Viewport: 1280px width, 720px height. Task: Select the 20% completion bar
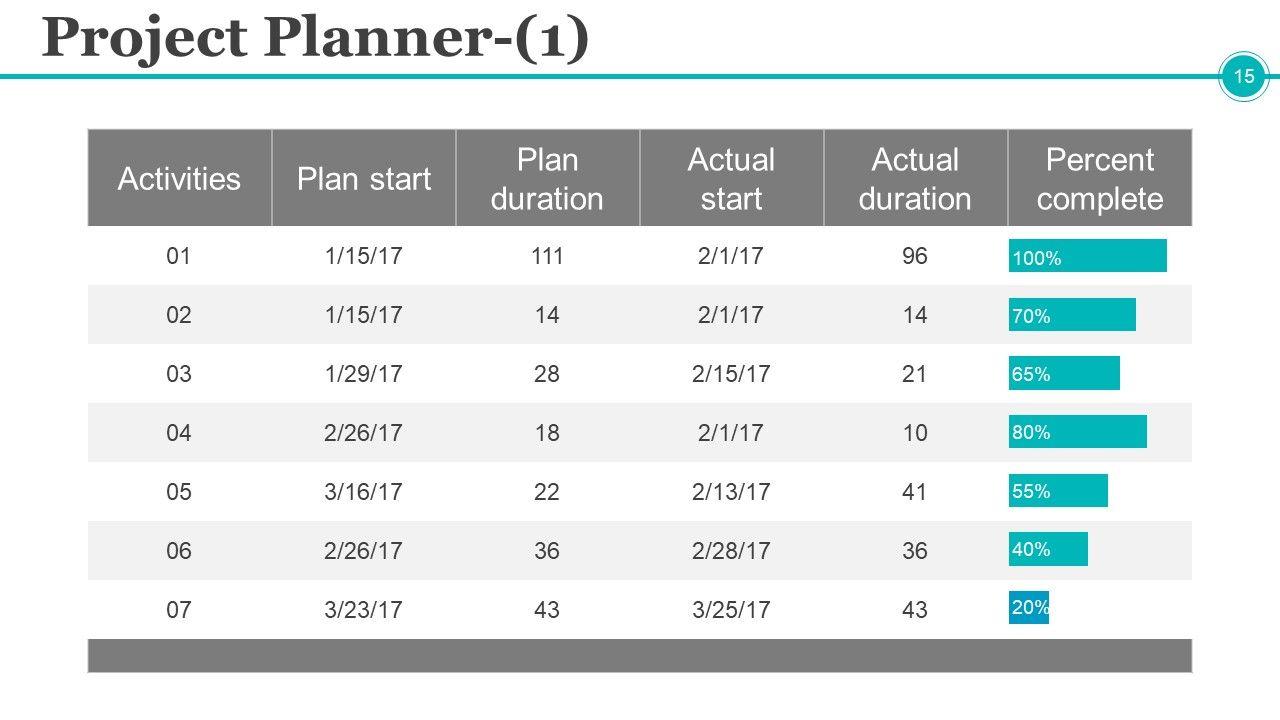[1029, 607]
